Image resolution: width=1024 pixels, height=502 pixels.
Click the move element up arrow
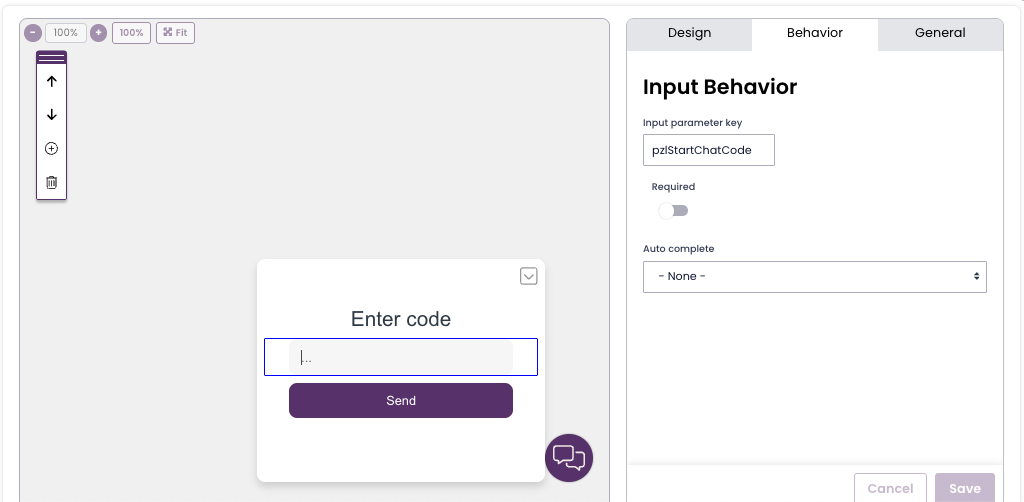(x=52, y=82)
